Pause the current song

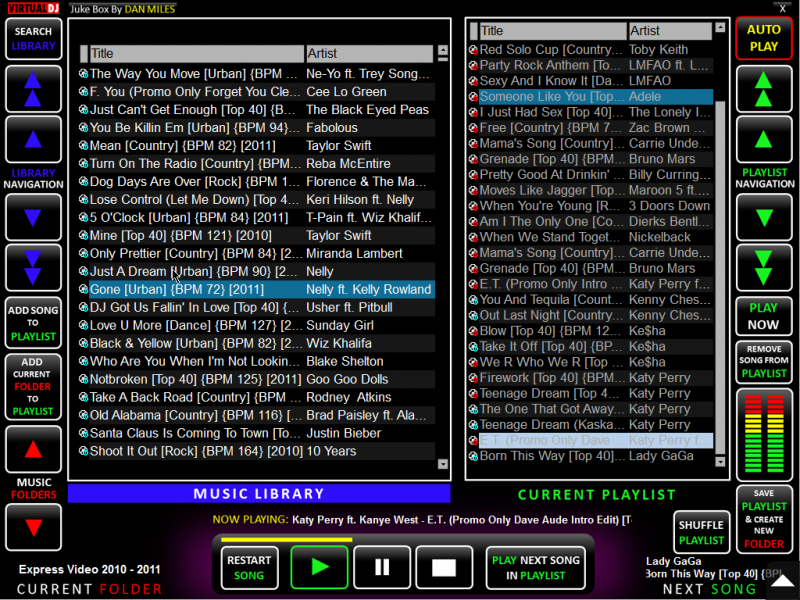382,567
